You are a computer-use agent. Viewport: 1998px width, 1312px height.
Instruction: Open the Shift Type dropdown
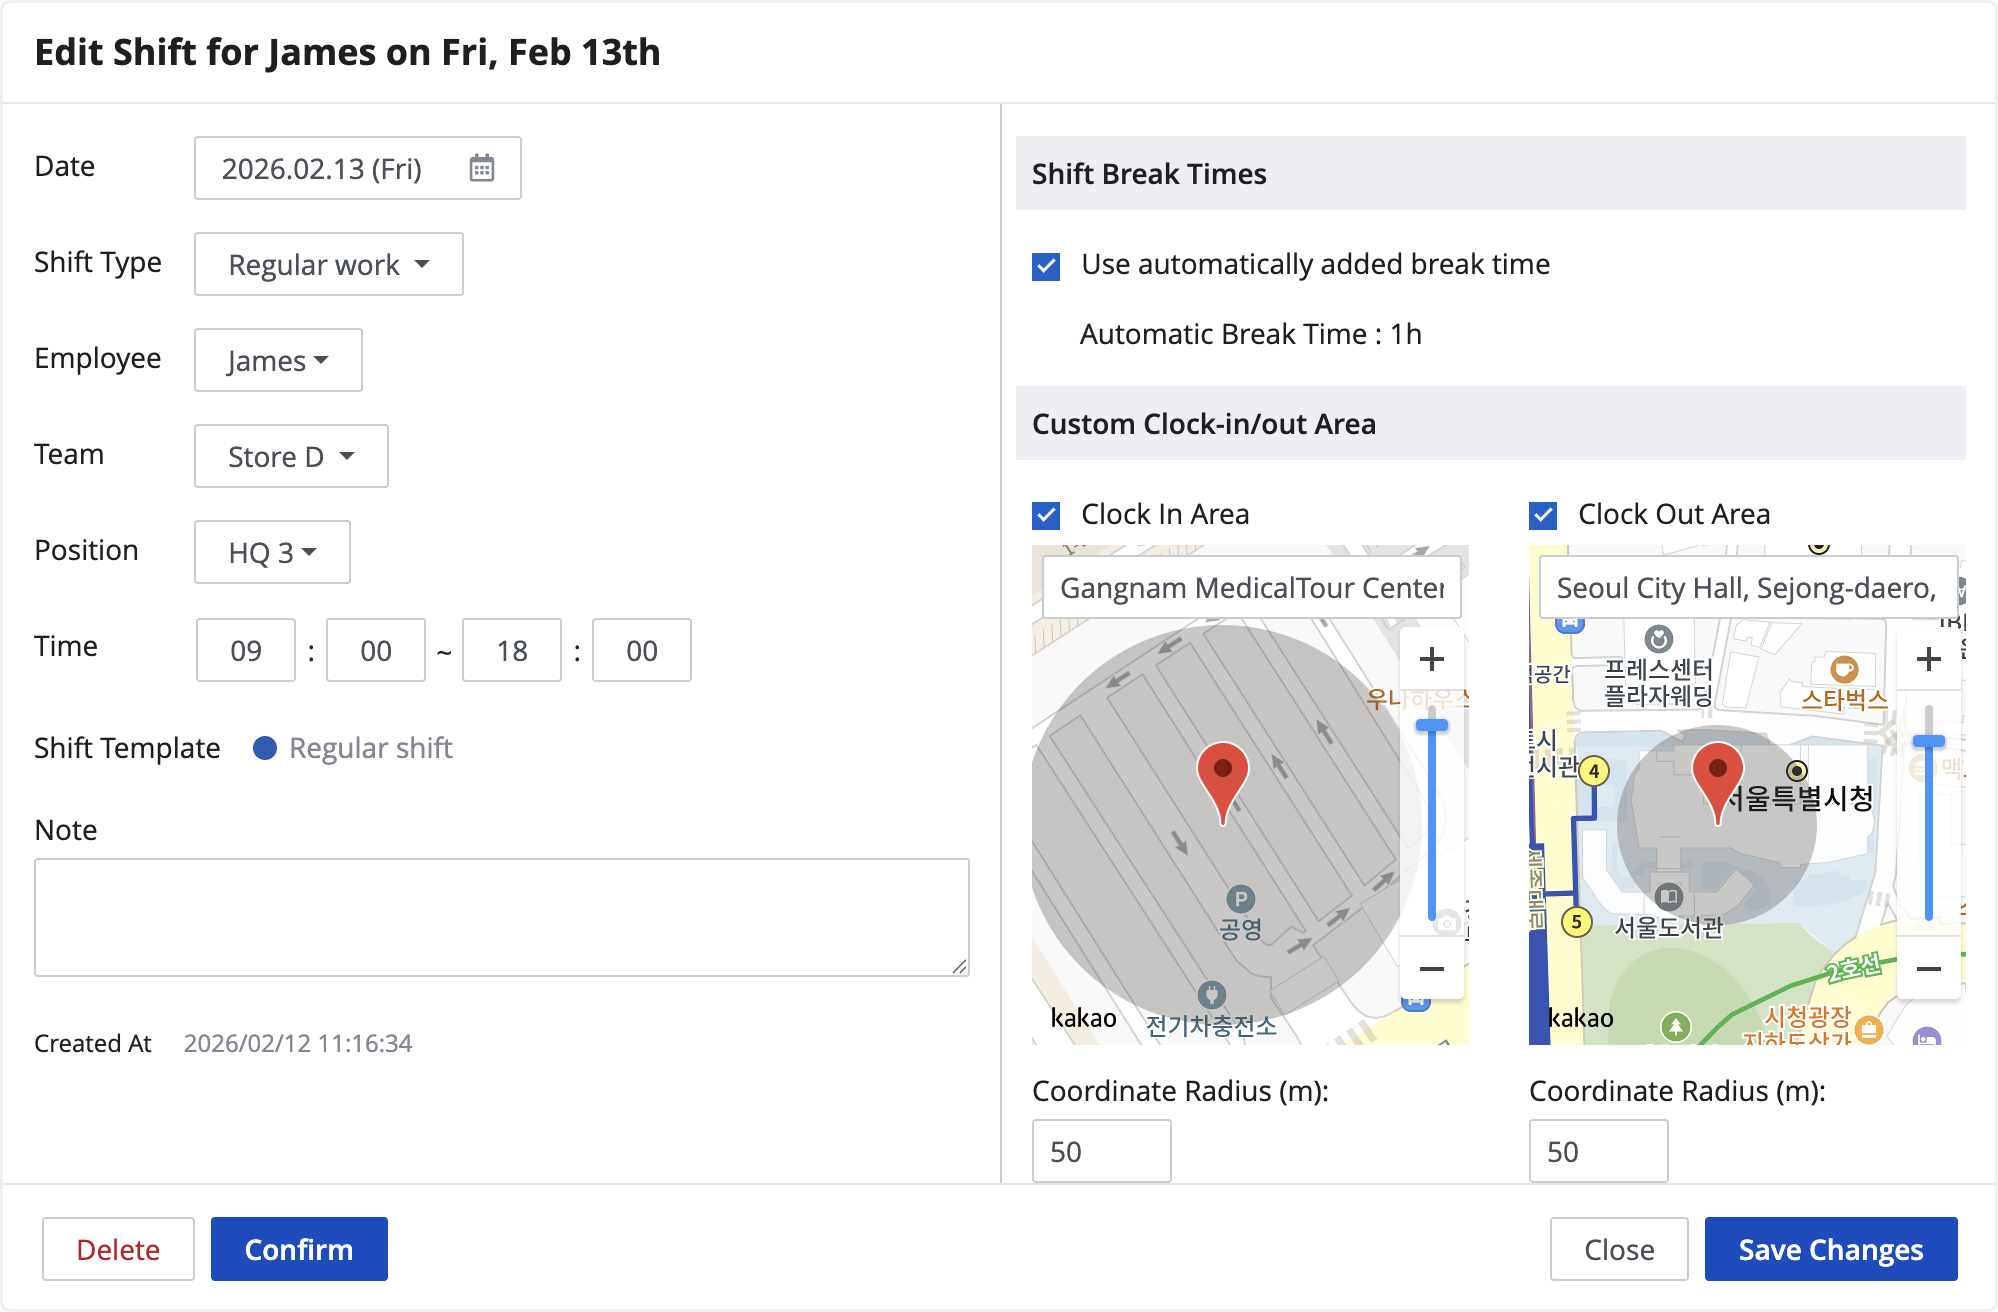click(x=328, y=264)
